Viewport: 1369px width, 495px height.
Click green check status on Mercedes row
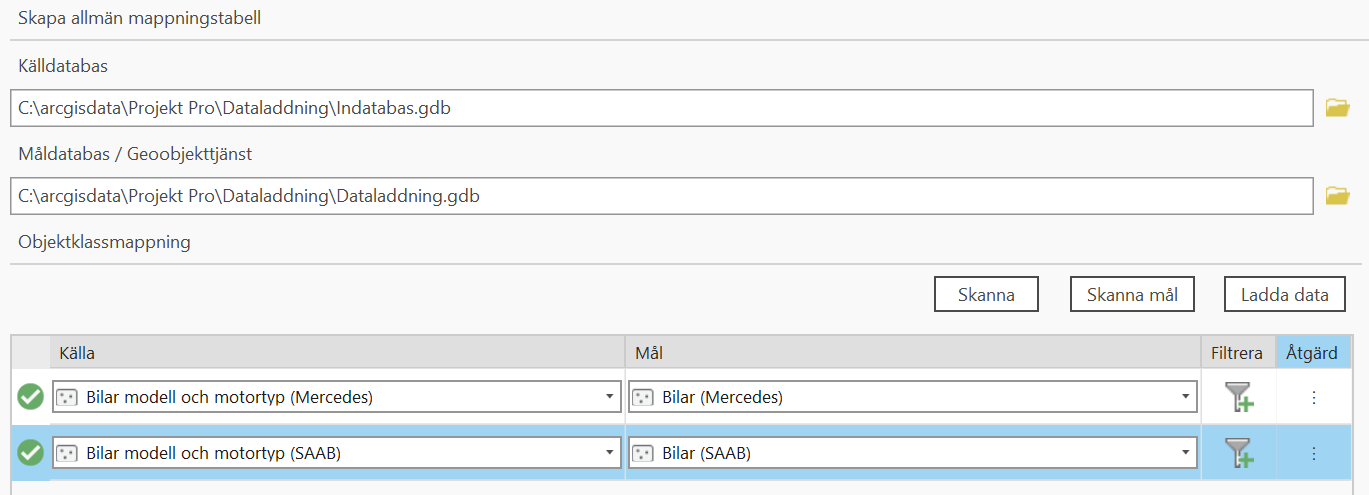point(31,397)
